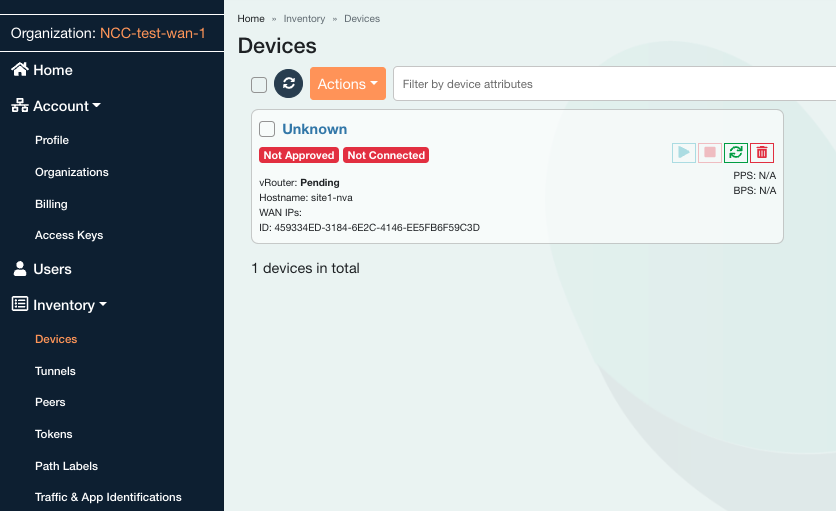Click the stop device square icon

[x=710, y=152]
